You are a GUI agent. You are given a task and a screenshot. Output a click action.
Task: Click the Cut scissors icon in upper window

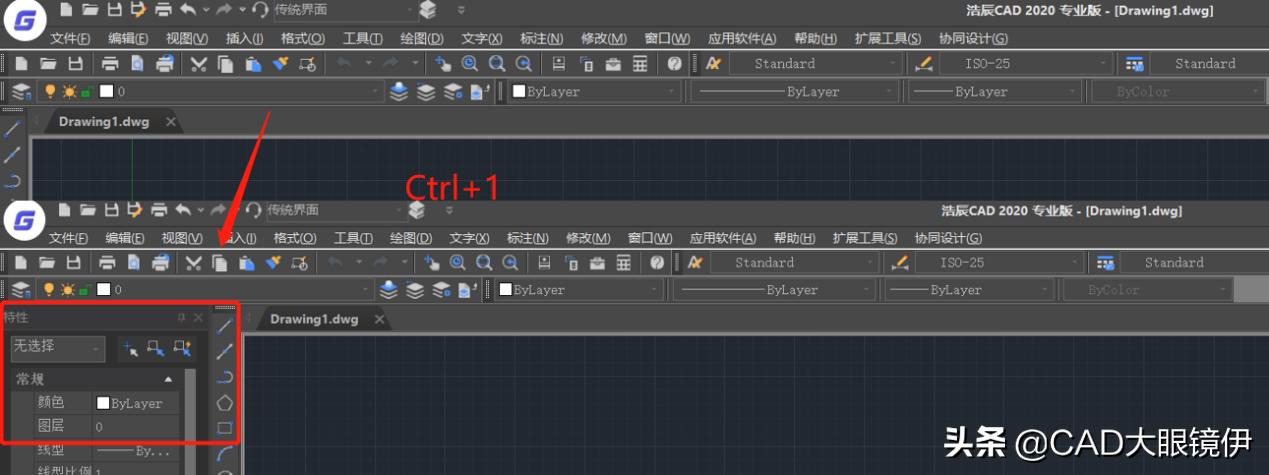tap(198, 63)
